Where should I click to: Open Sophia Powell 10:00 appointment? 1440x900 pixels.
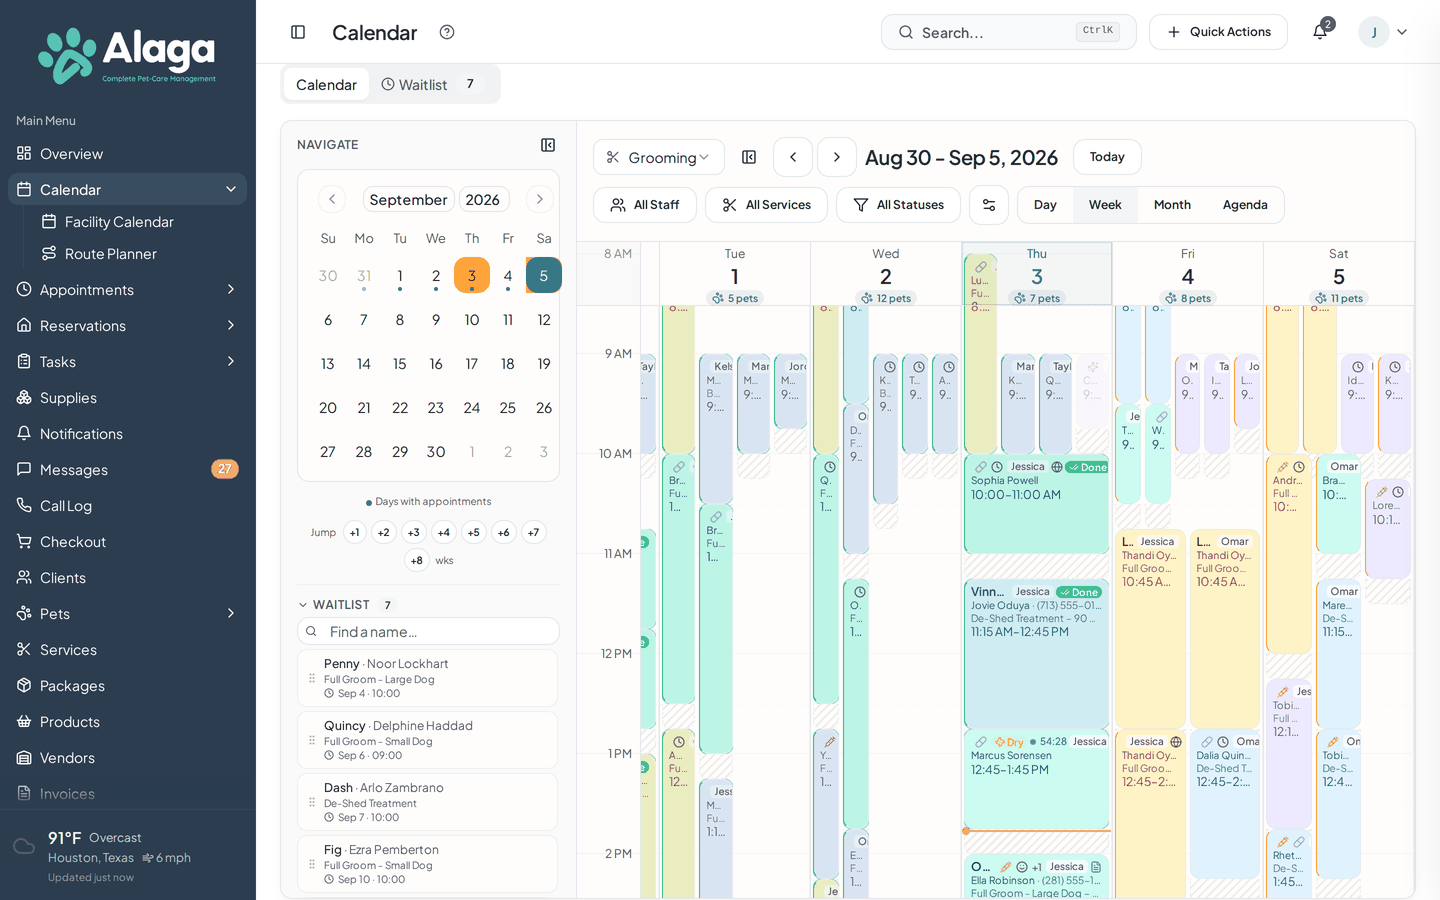pyautogui.click(x=1036, y=503)
